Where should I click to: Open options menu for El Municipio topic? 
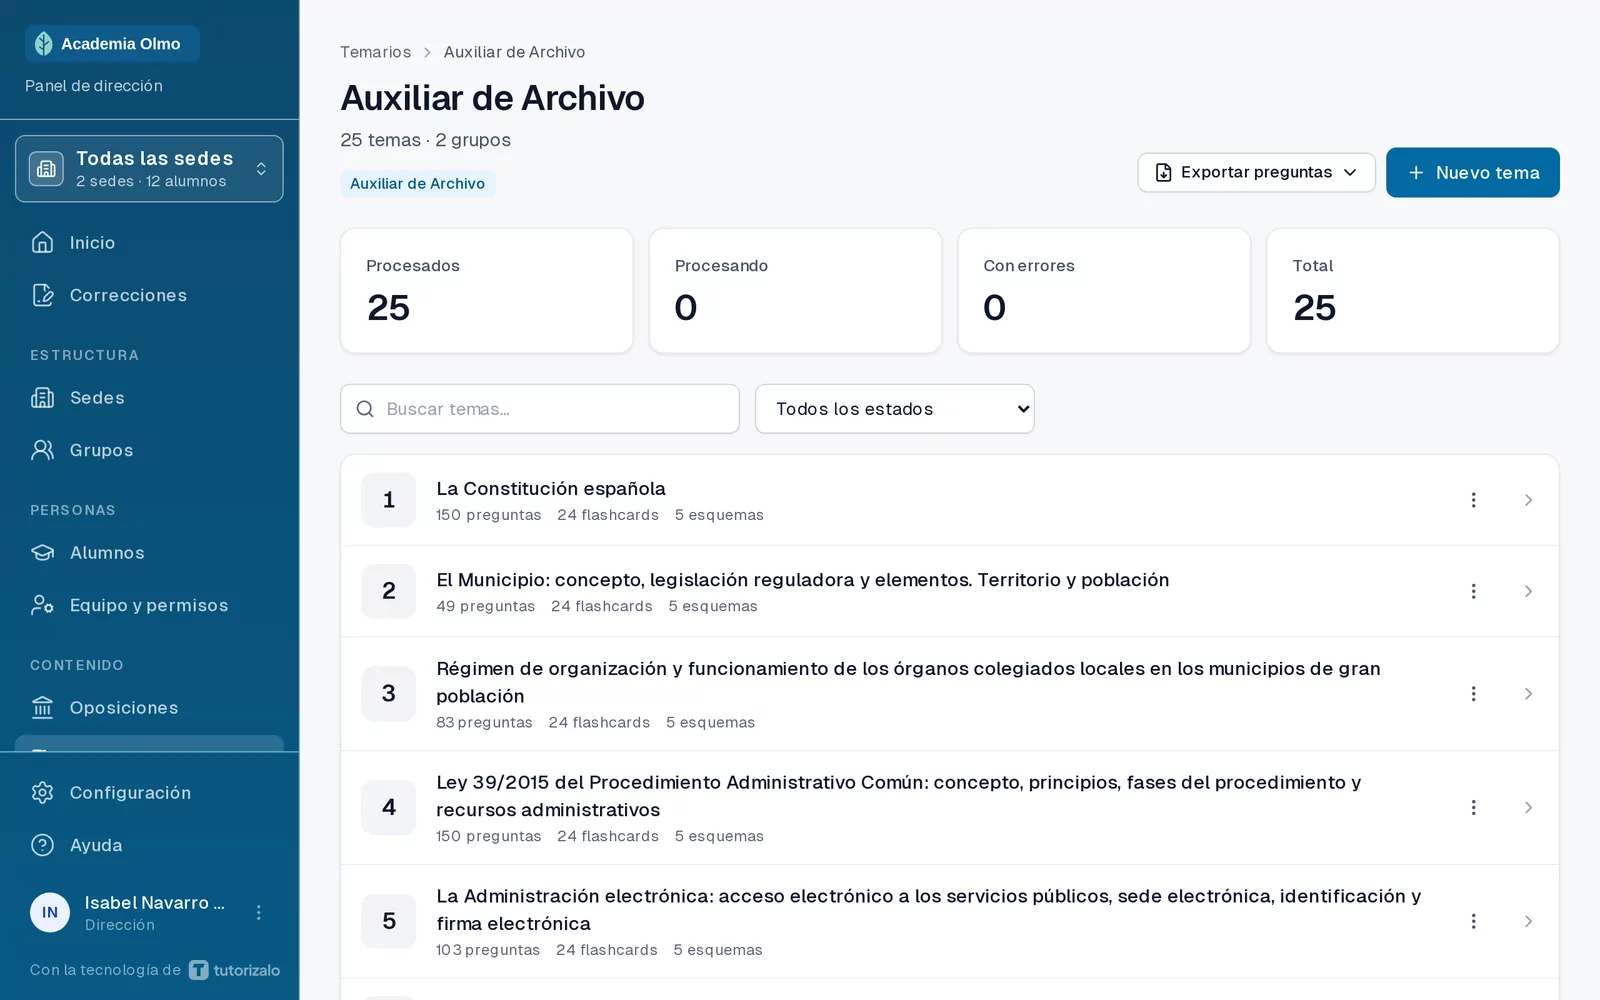tap(1473, 591)
